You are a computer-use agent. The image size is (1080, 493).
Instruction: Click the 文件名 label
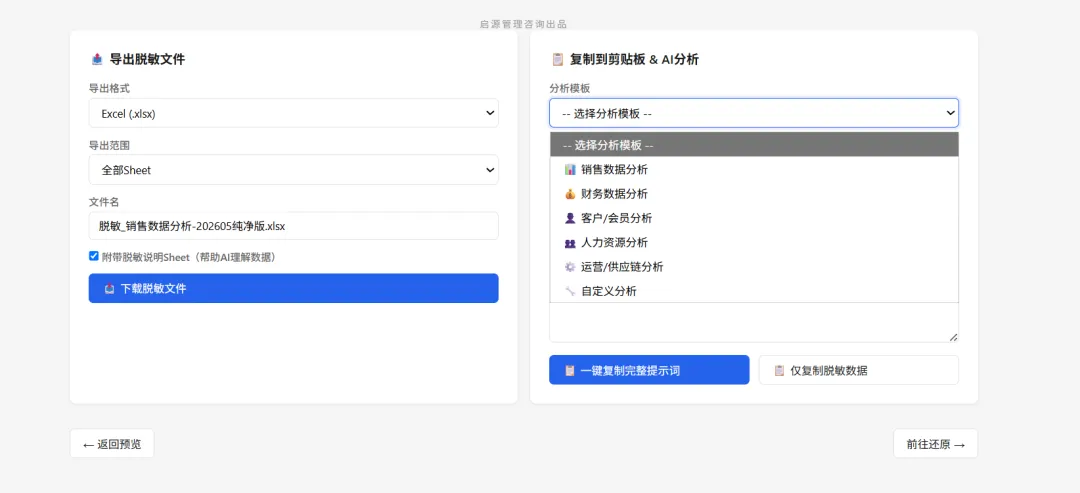[104, 202]
